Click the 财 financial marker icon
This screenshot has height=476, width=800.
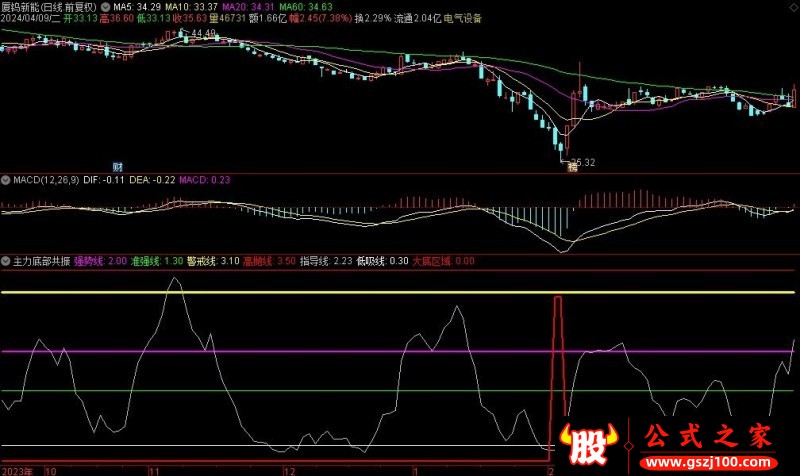tap(117, 167)
